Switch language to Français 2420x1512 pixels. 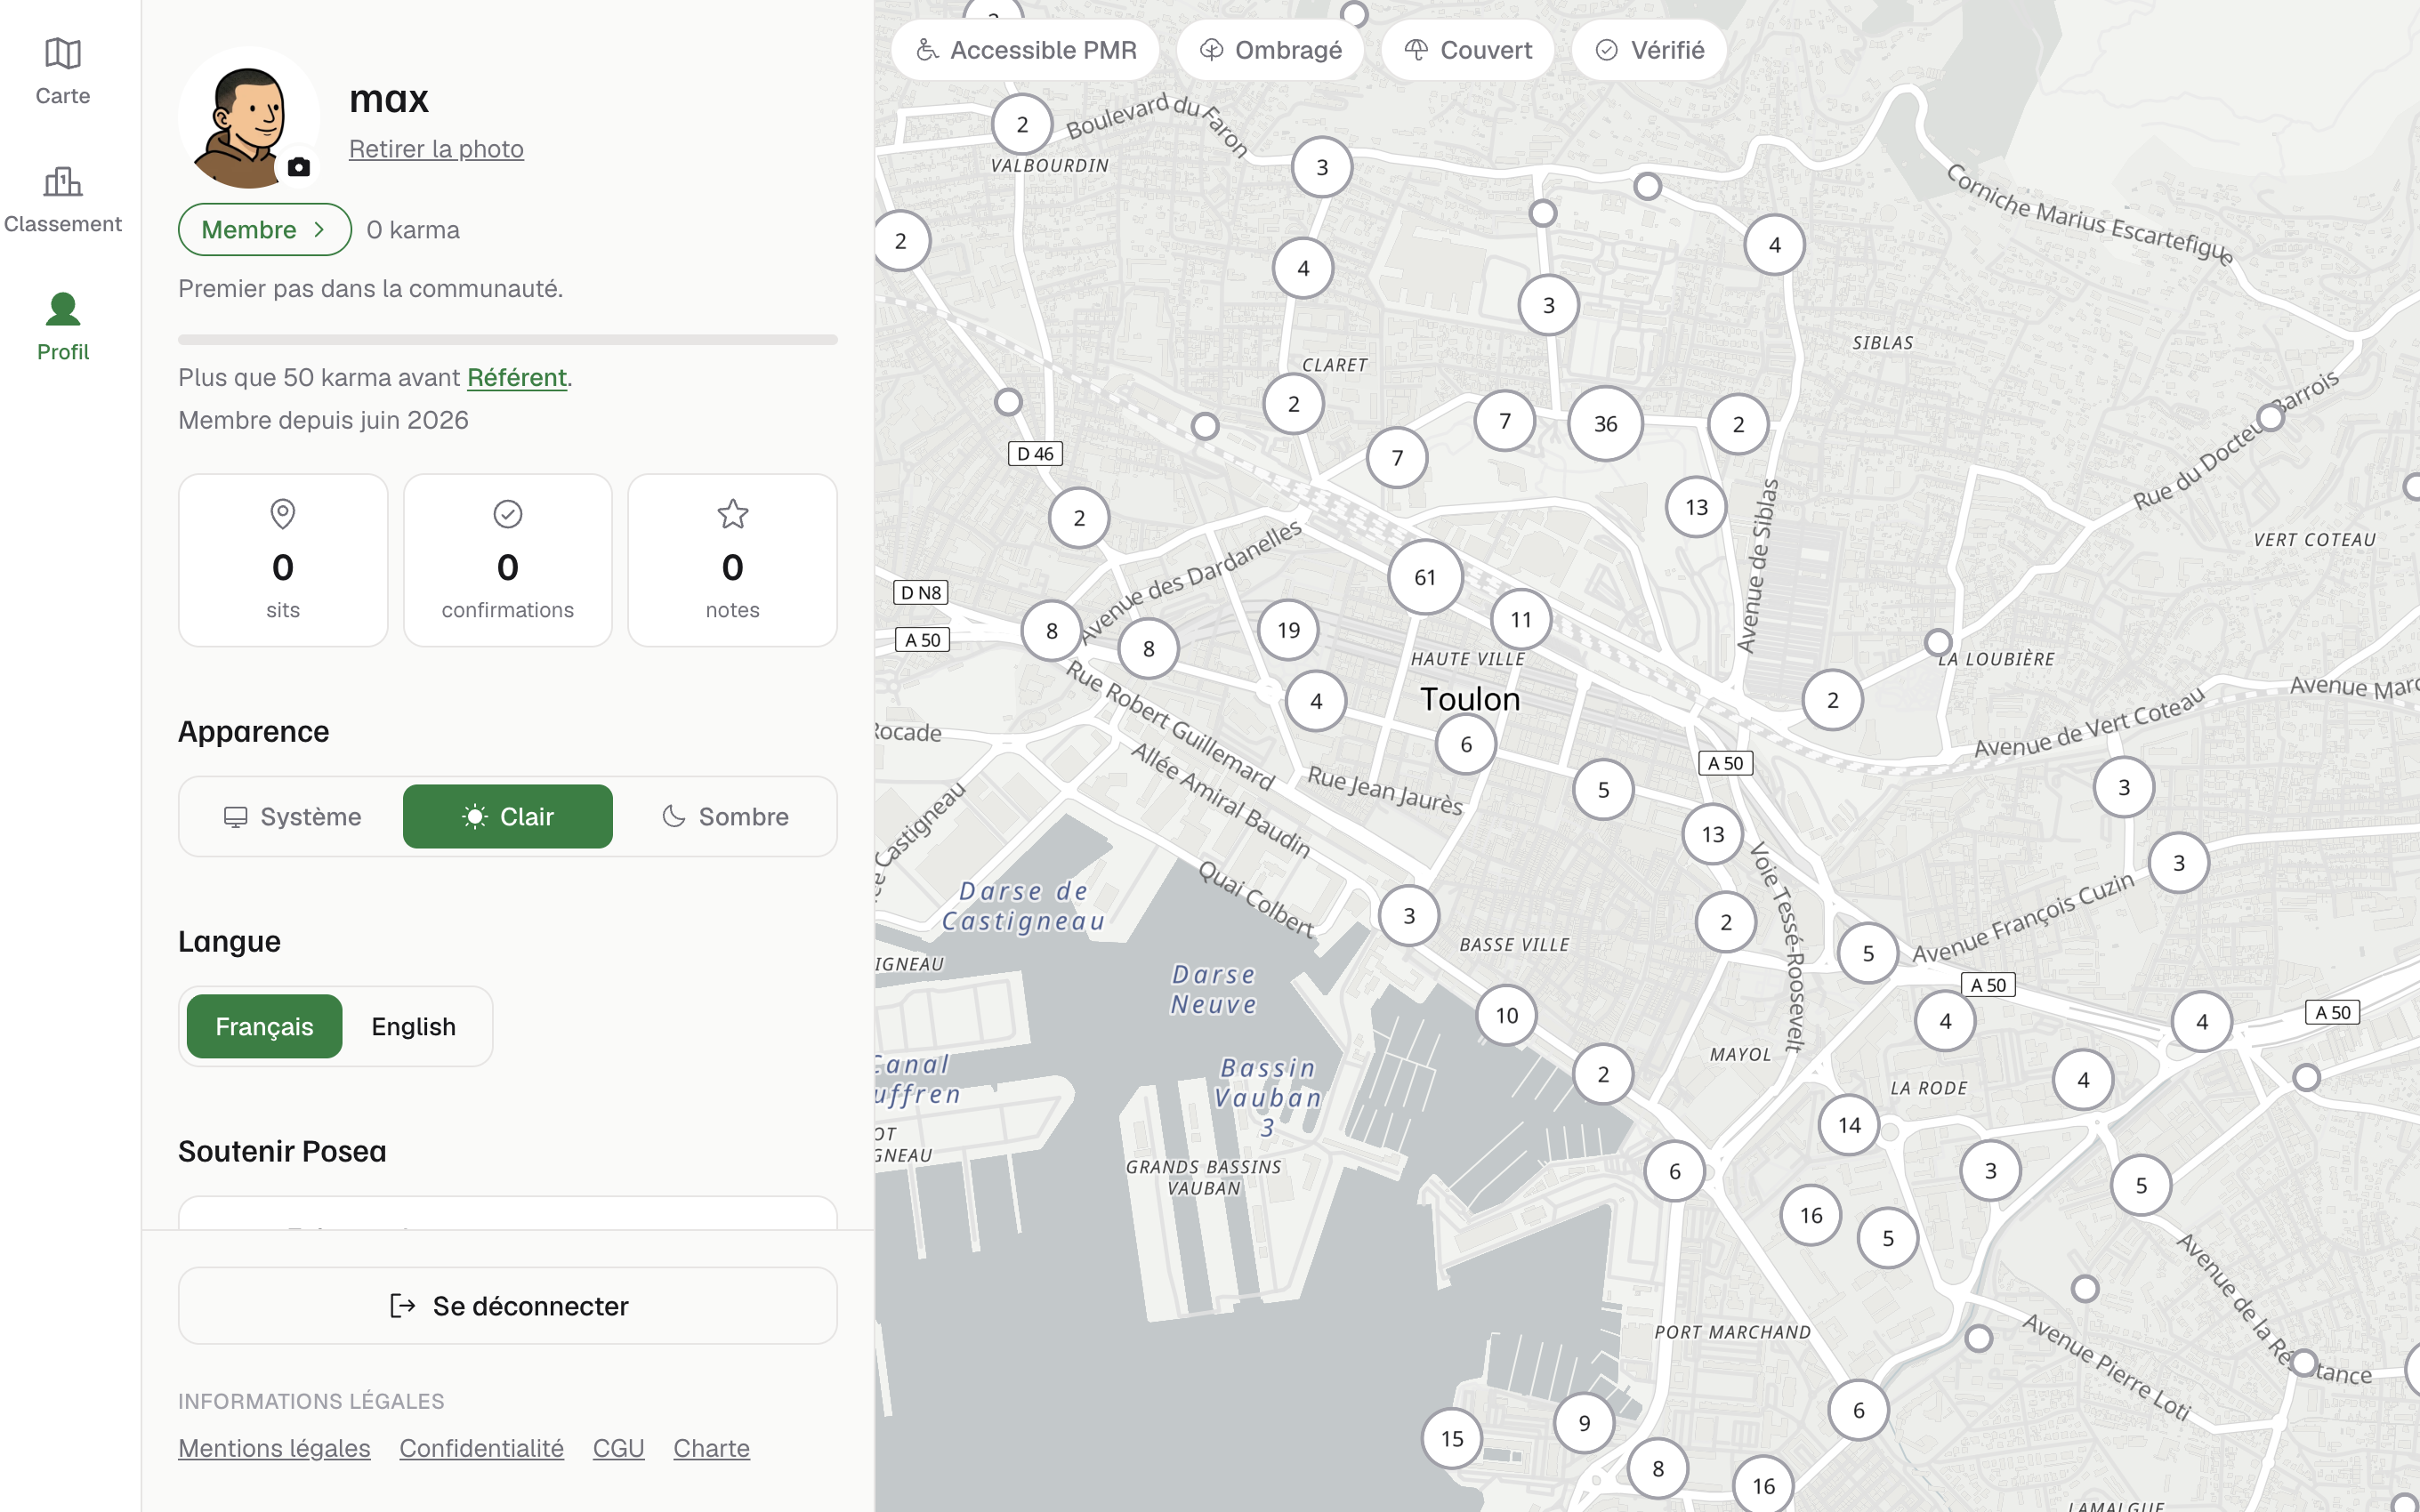coord(264,1027)
